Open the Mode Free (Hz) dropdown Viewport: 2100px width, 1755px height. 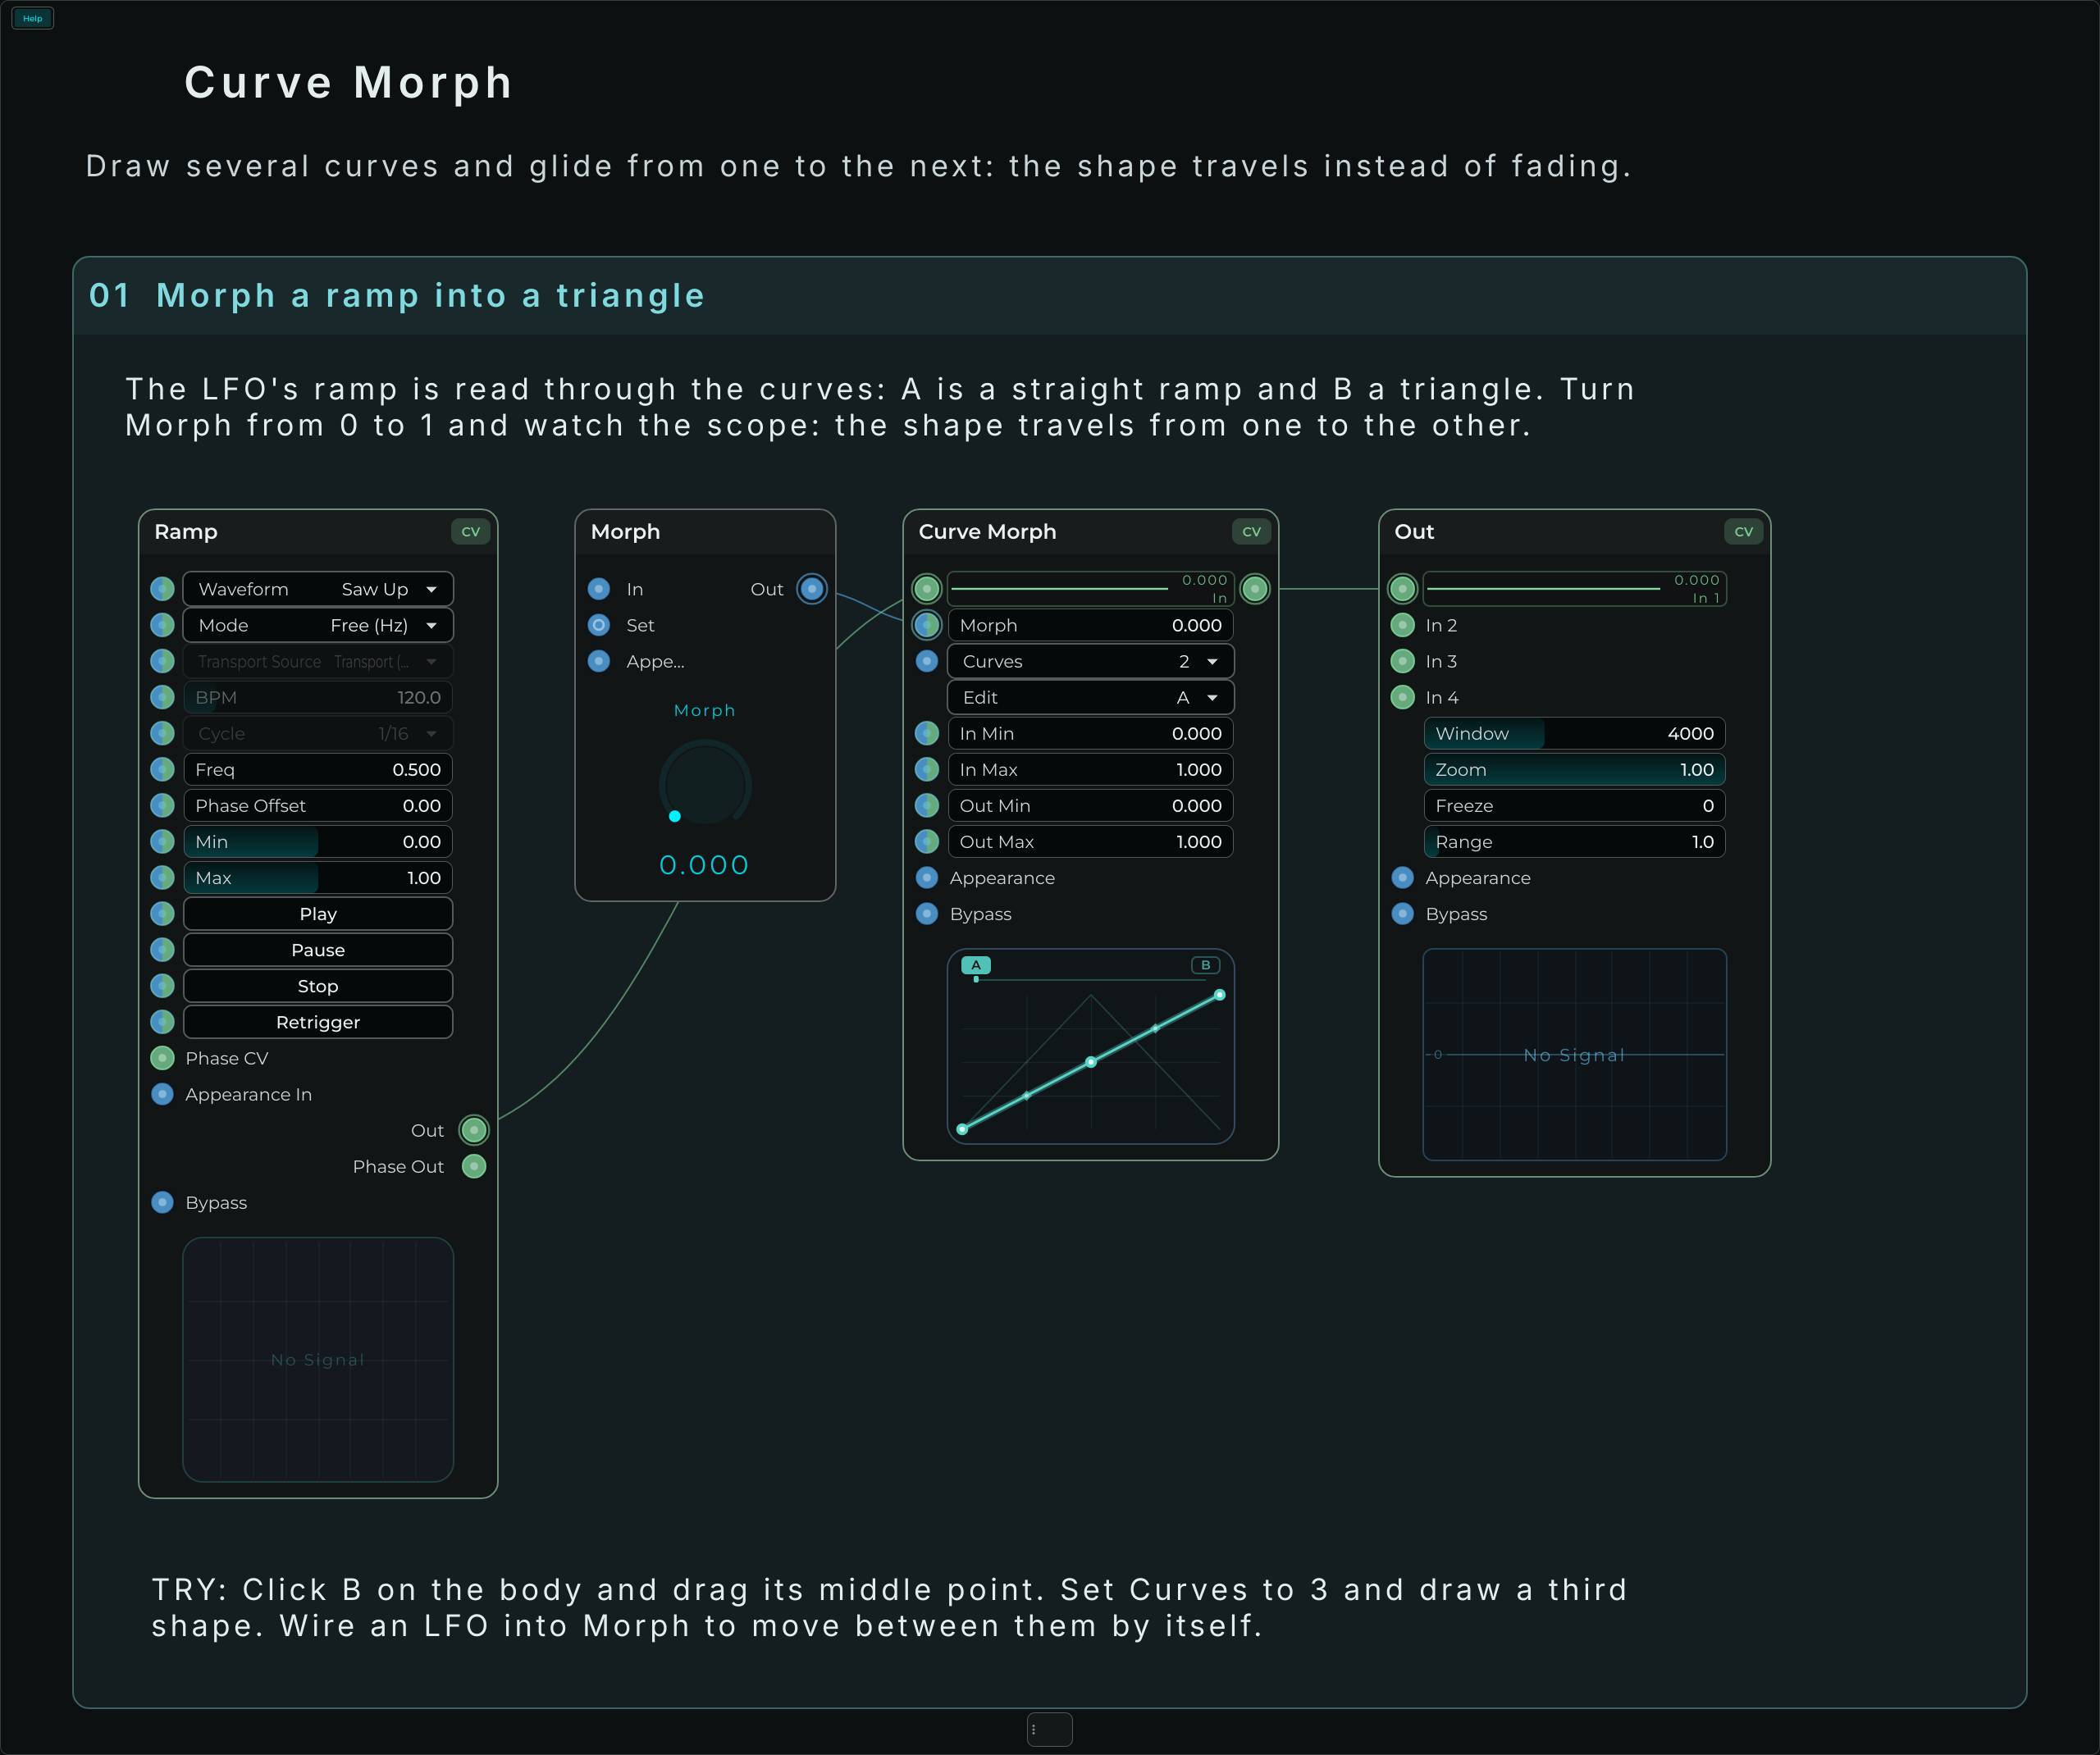(x=318, y=625)
